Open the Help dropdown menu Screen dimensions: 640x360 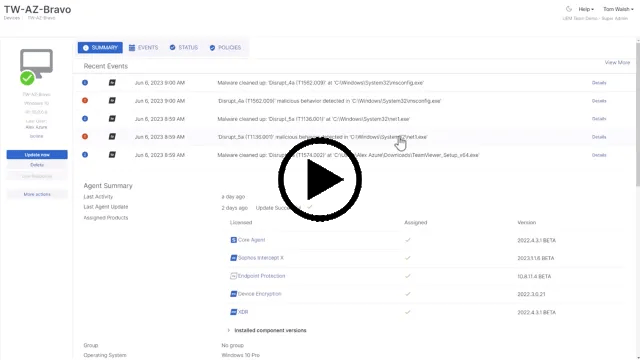[x=586, y=9]
